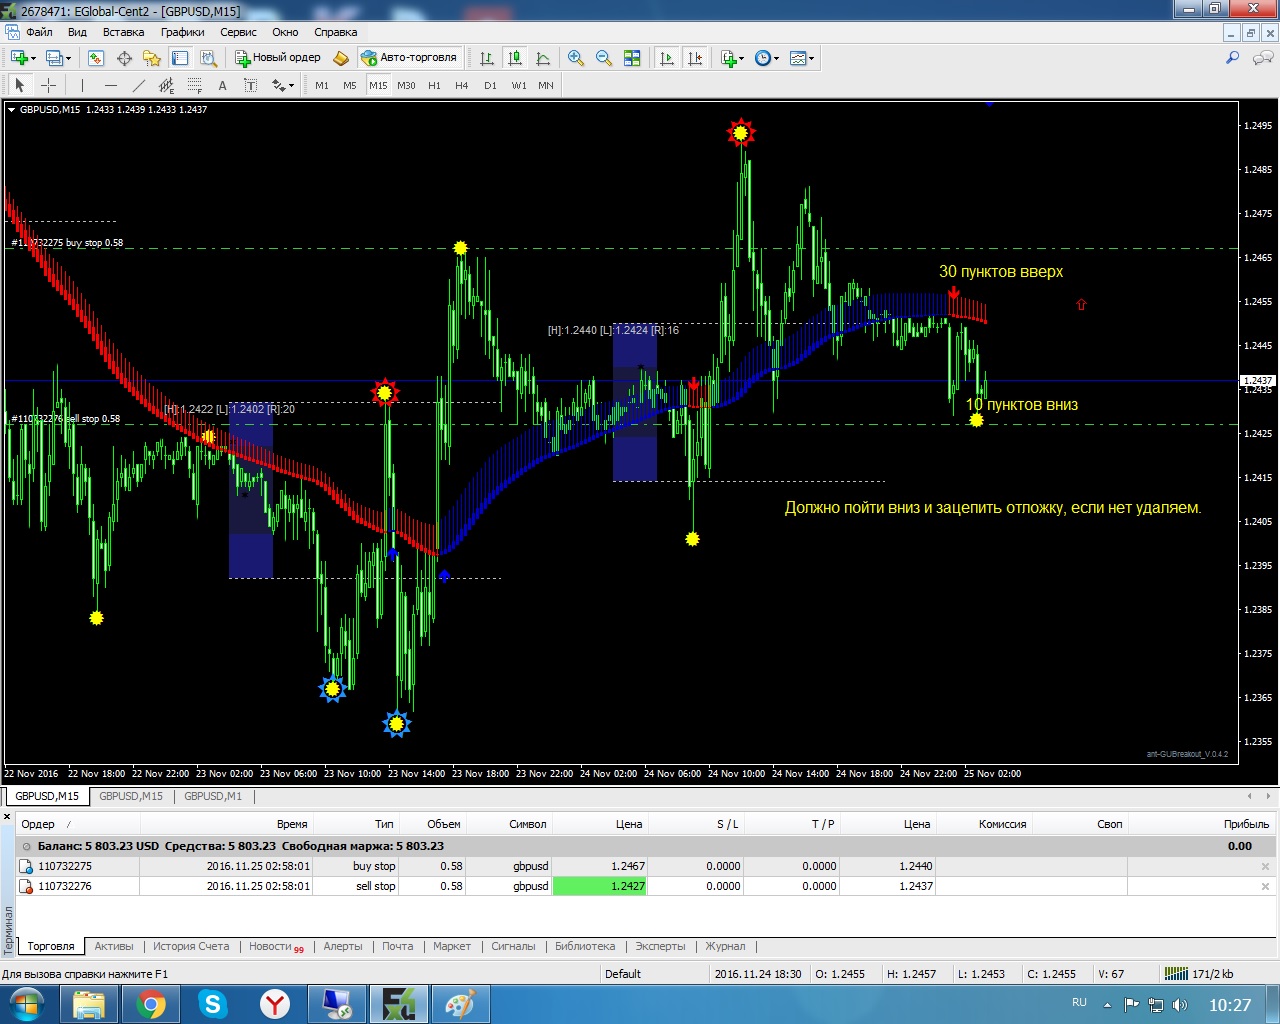Switch chart to candlesticks
The width and height of the screenshot is (1280, 1024).
pyautogui.click(x=515, y=58)
